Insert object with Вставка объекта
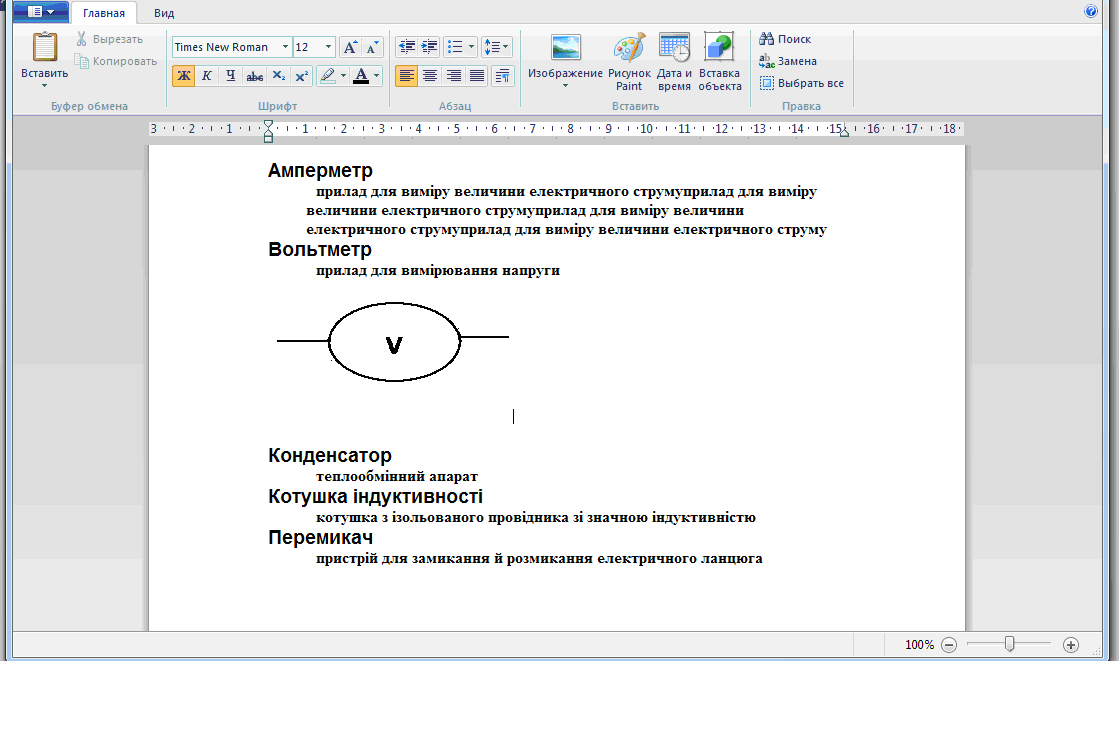 pyautogui.click(x=719, y=62)
